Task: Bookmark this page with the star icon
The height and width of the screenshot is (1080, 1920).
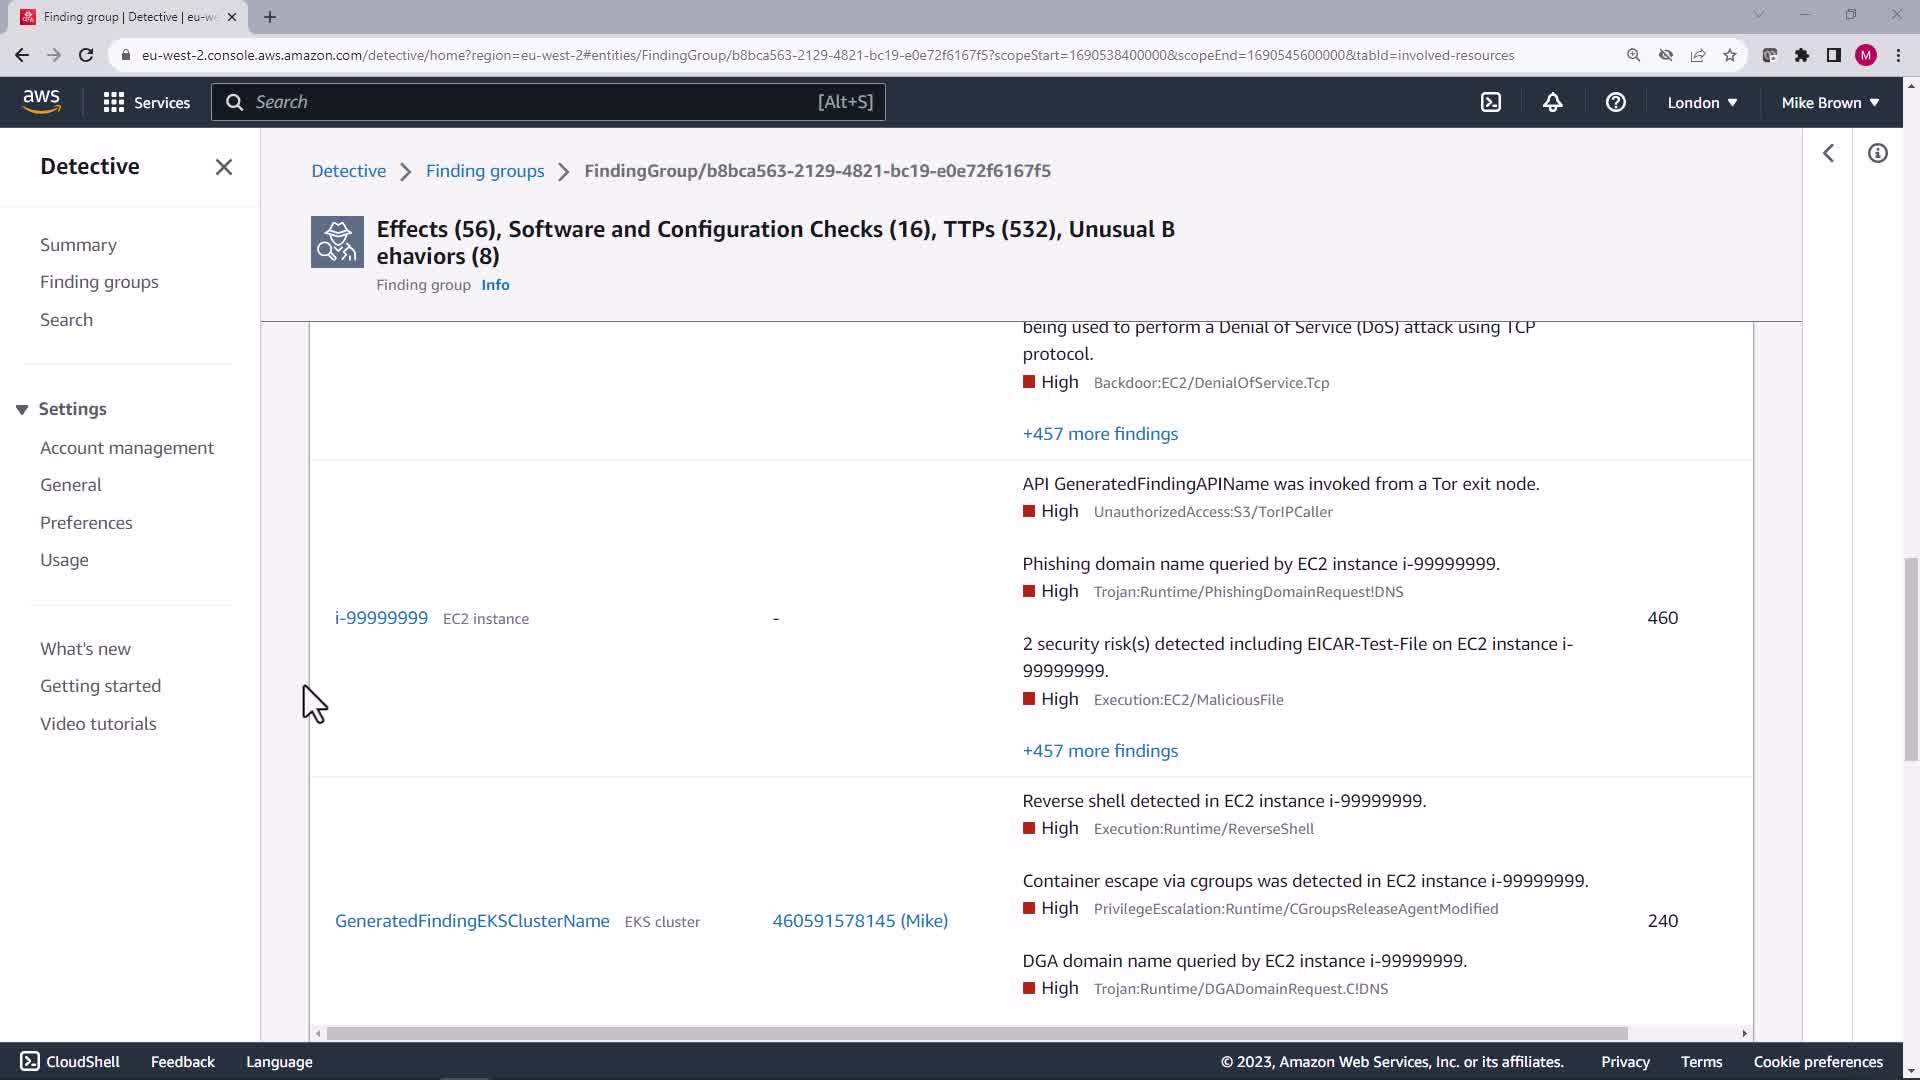Action: pyautogui.click(x=1730, y=55)
